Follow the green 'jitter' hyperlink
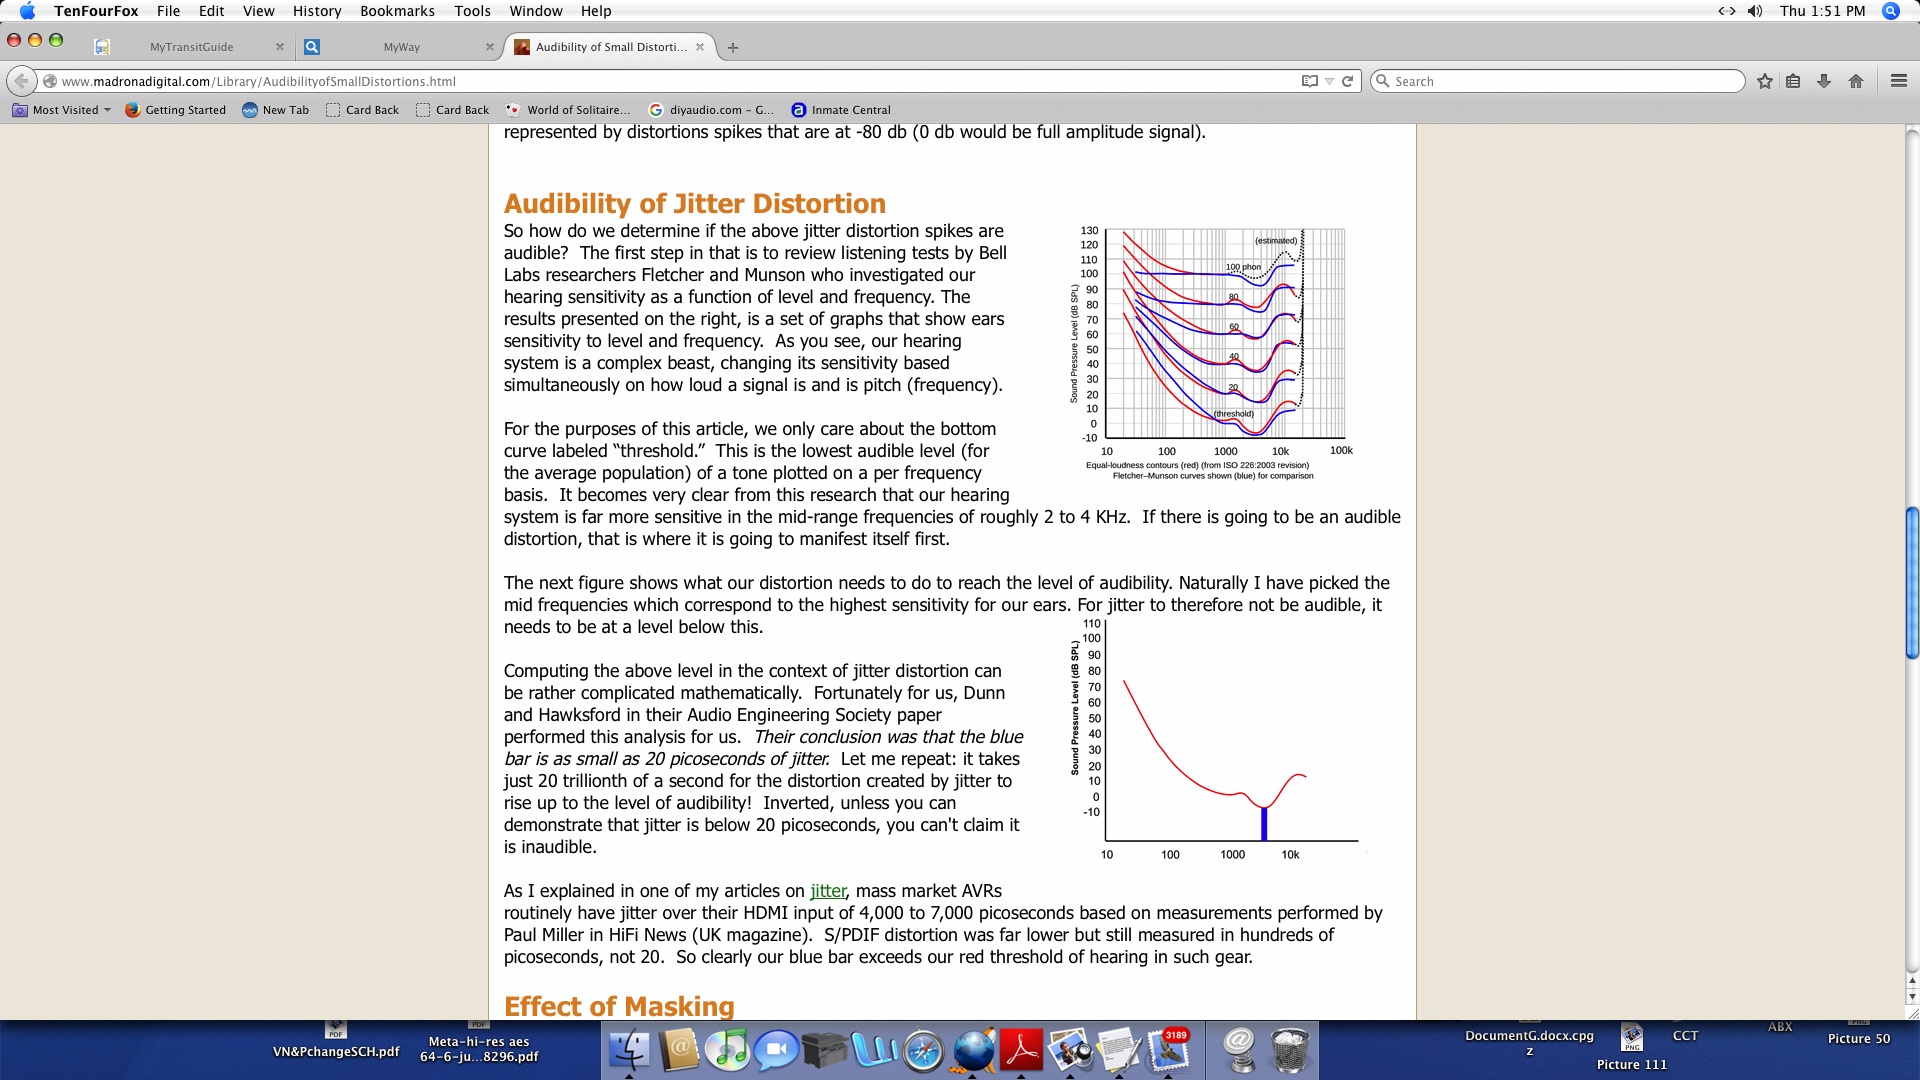1920x1080 pixels. [827, 891]
